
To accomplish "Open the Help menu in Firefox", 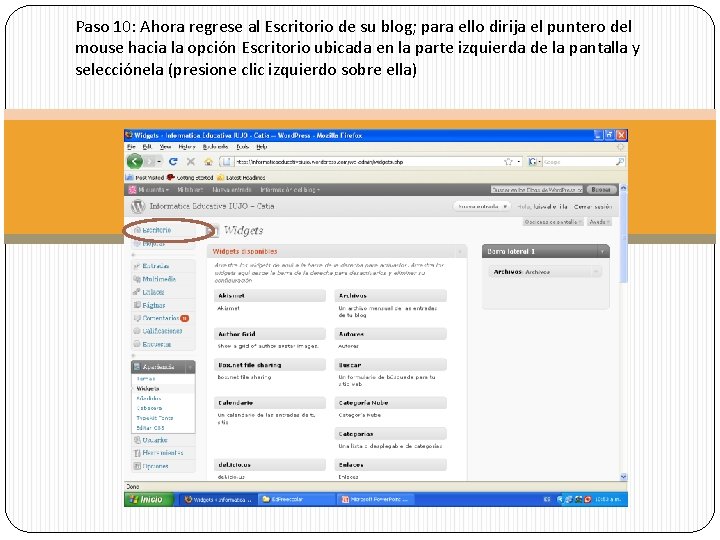I will coord(262,147).
